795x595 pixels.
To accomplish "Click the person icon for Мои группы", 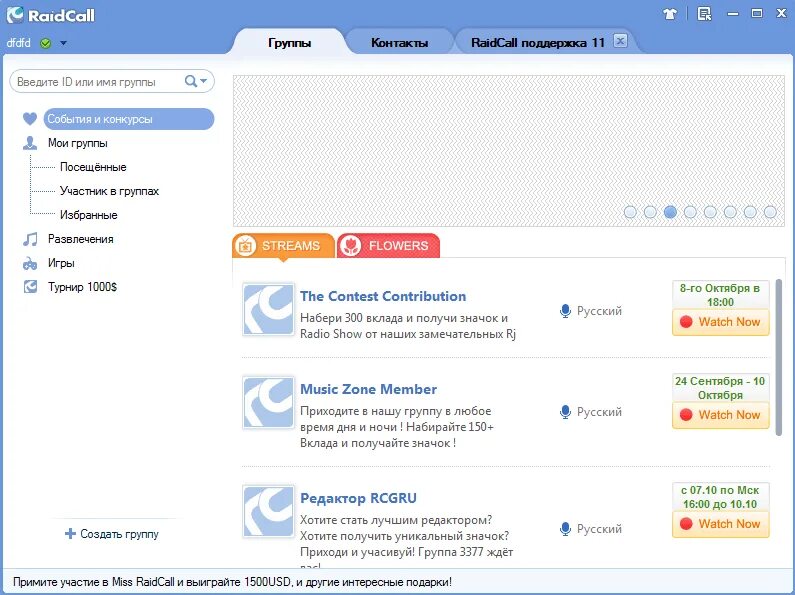I will (30, 143).
